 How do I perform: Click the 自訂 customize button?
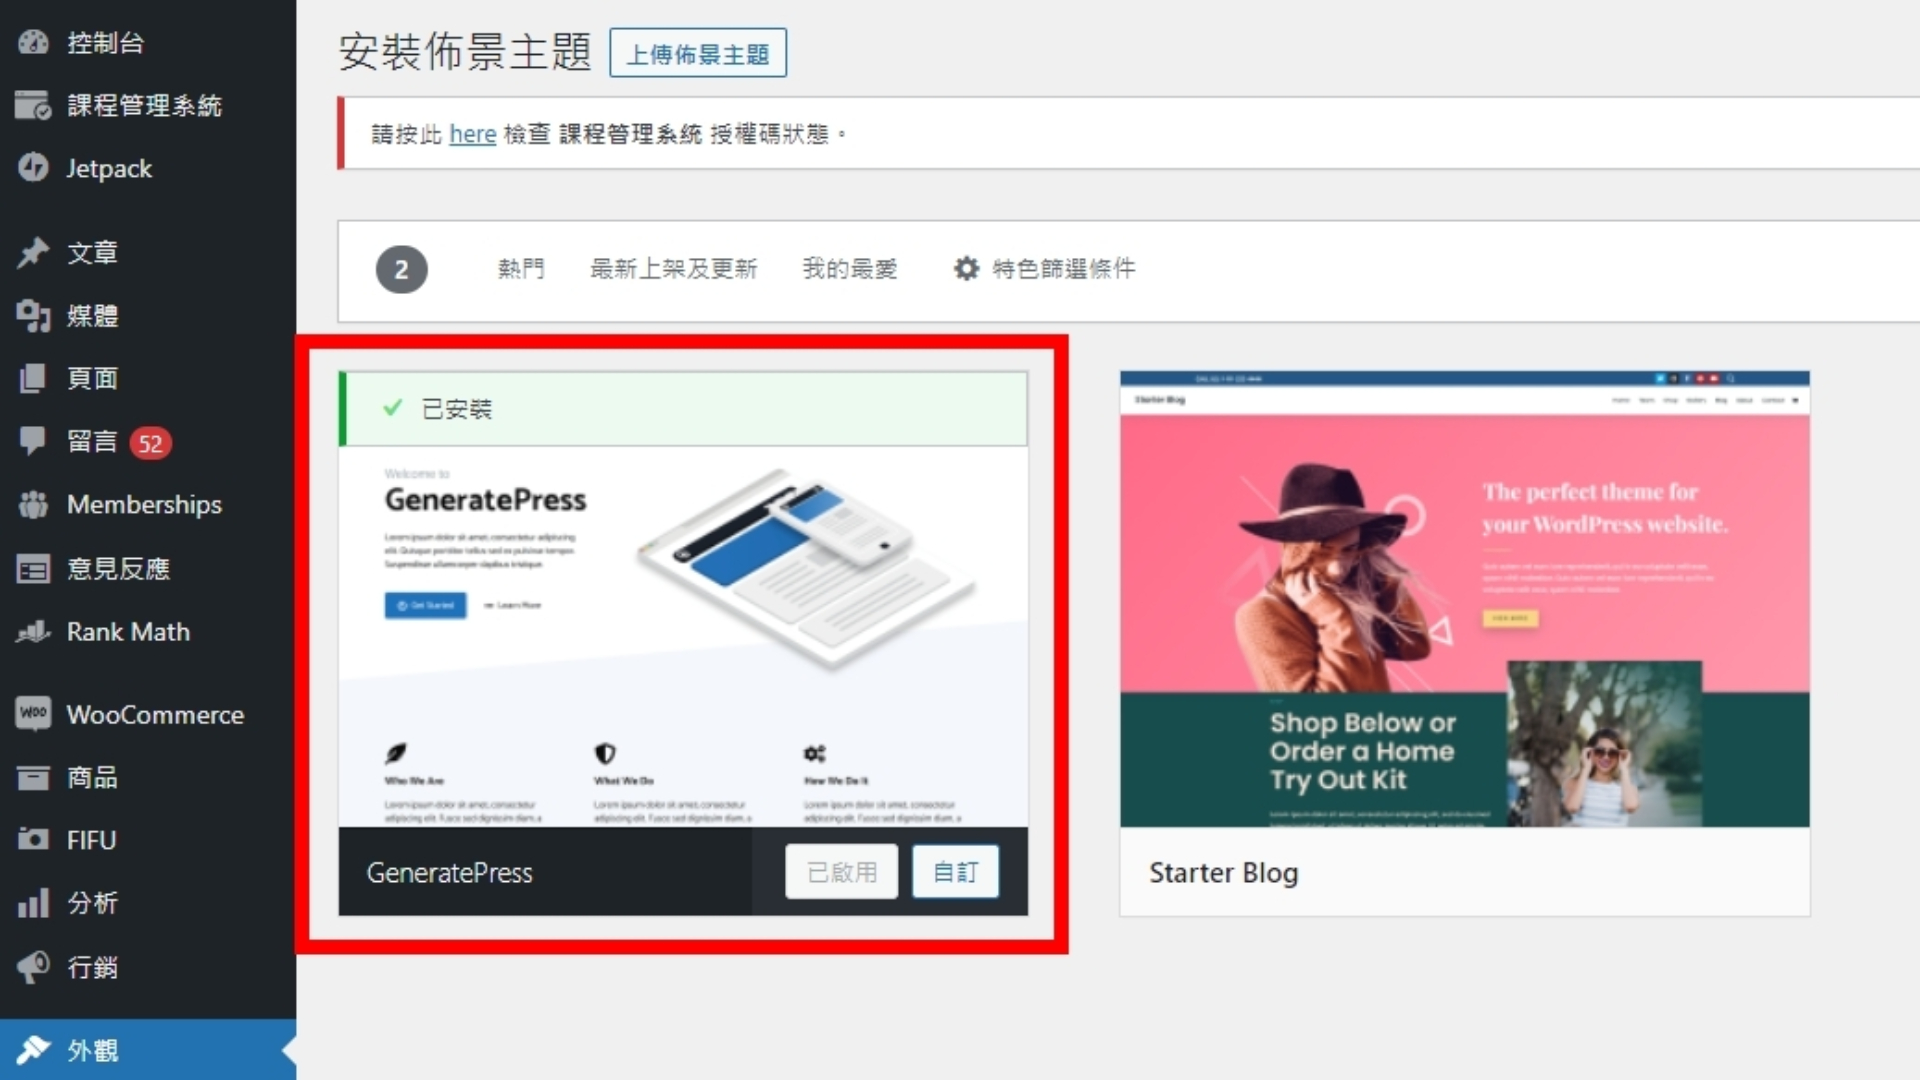[955, 872]
